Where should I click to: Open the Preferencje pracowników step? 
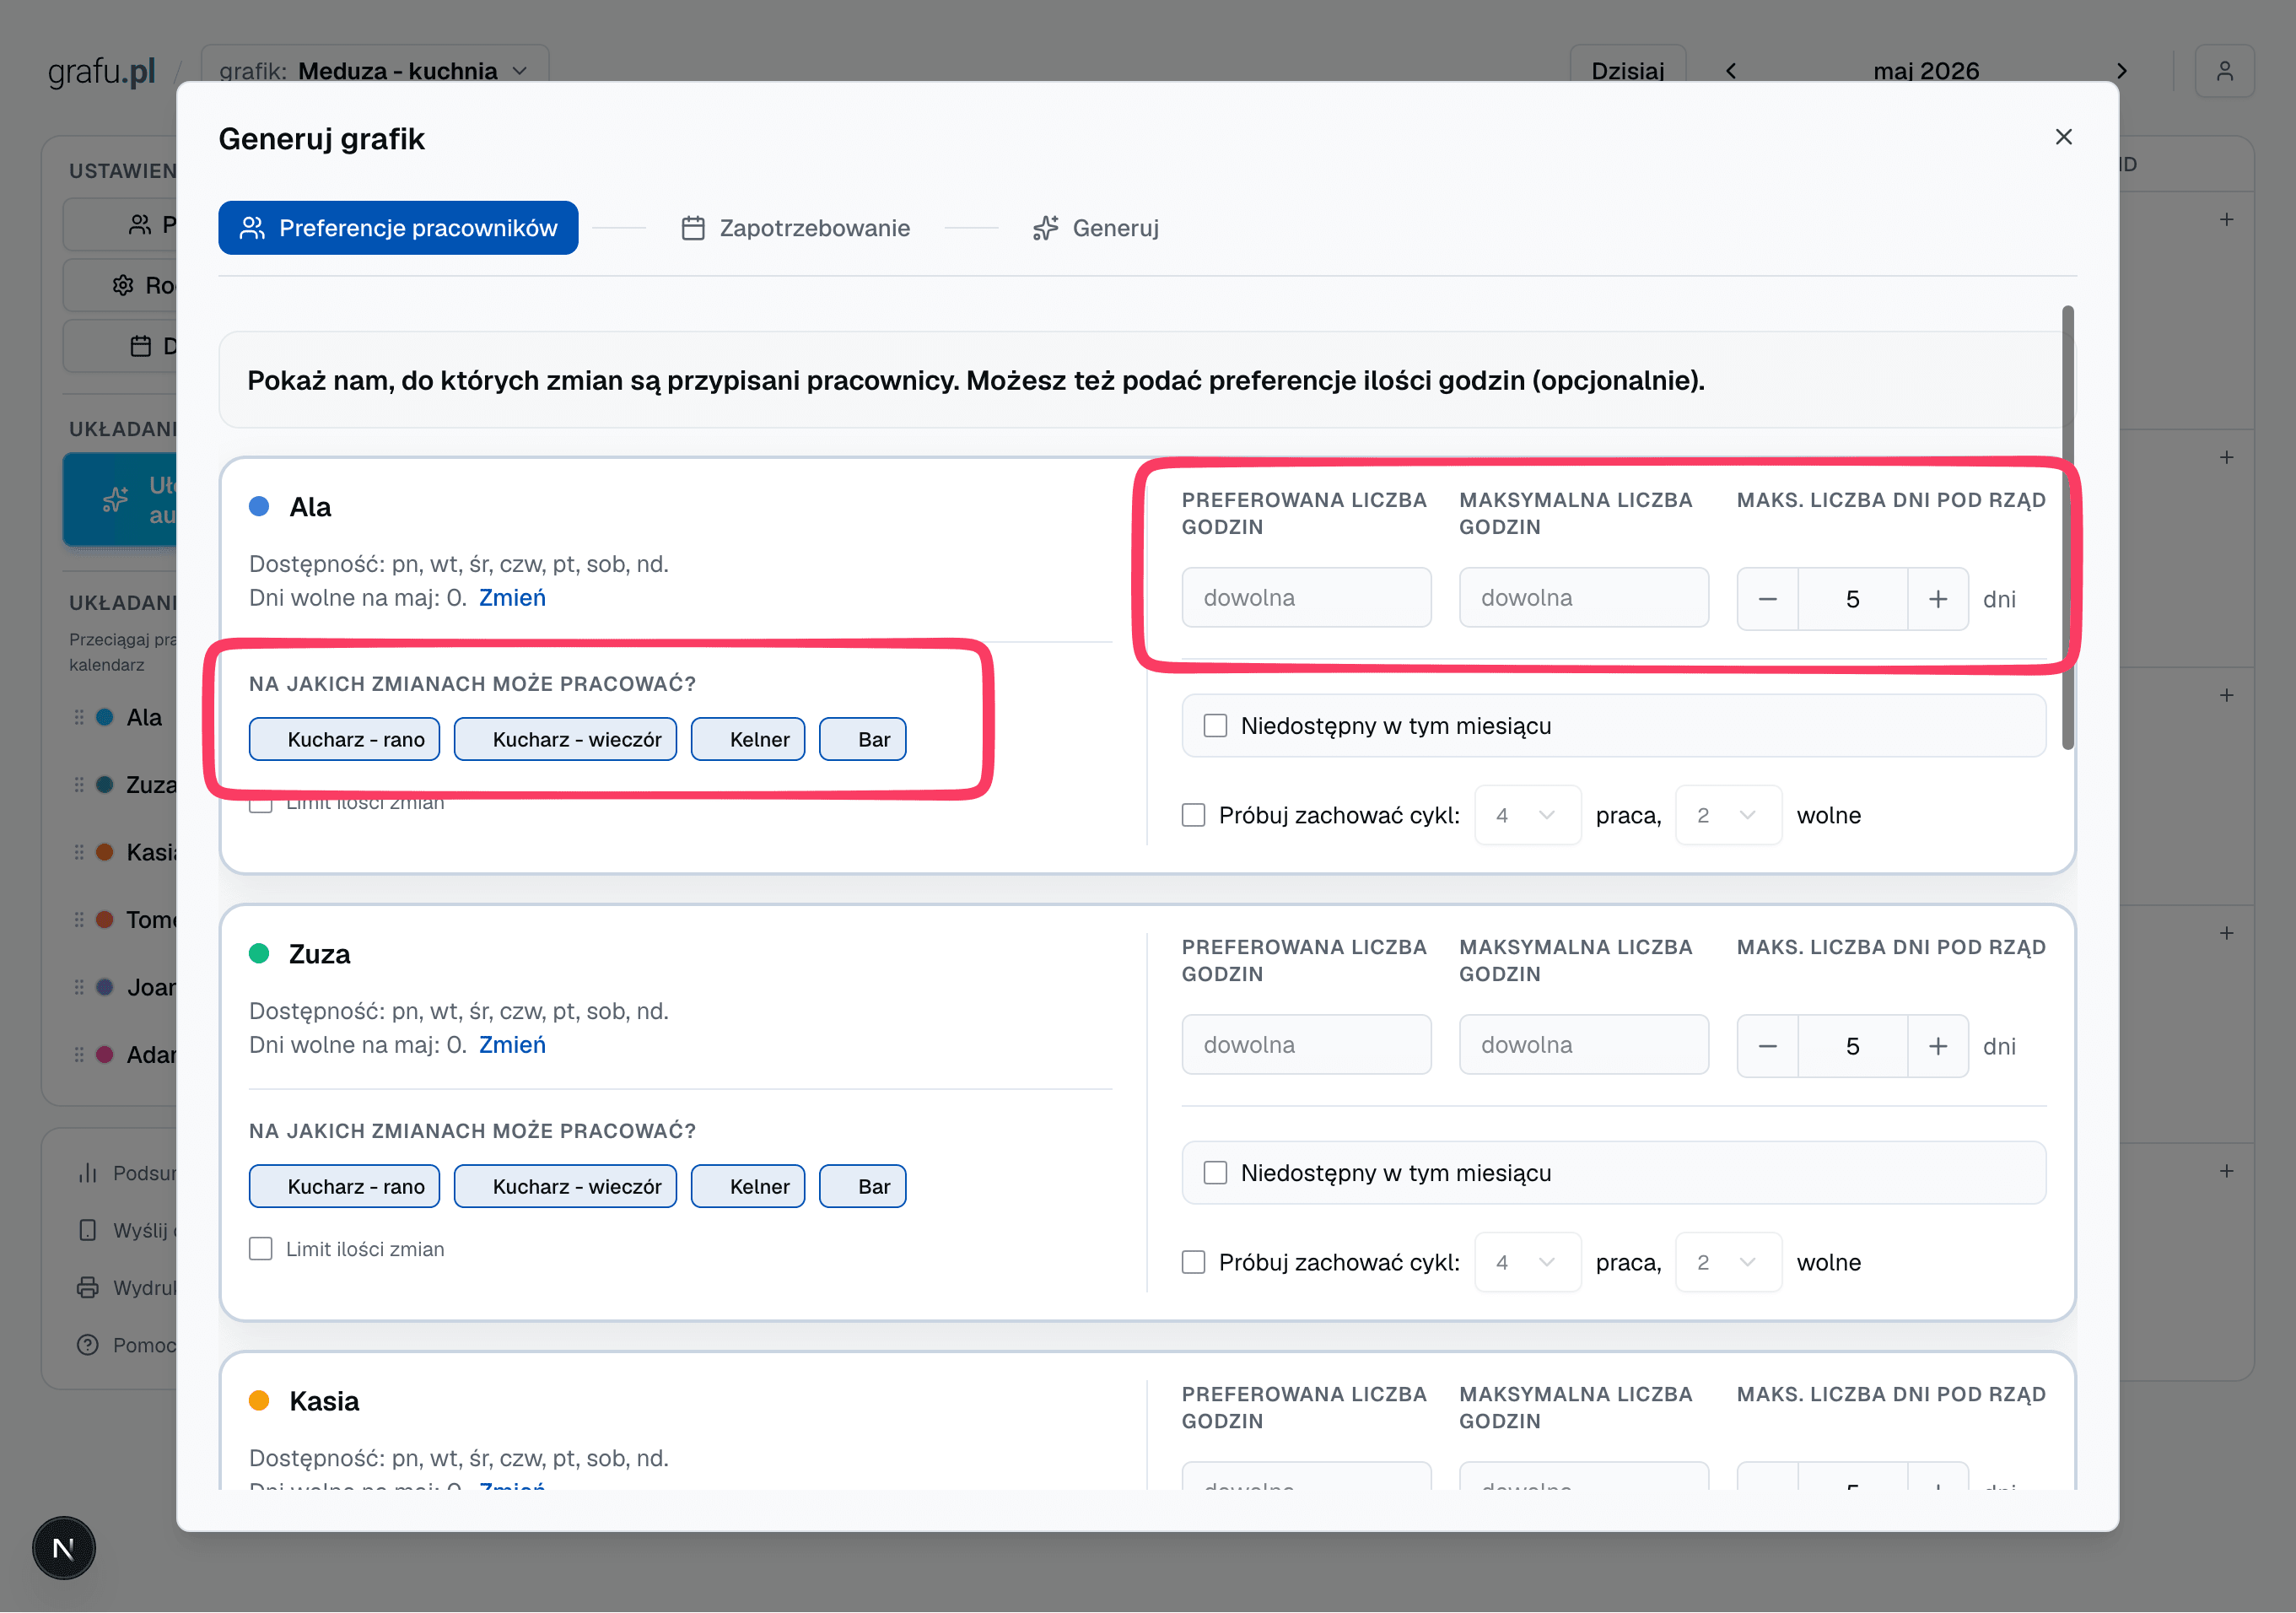point(398,228)
